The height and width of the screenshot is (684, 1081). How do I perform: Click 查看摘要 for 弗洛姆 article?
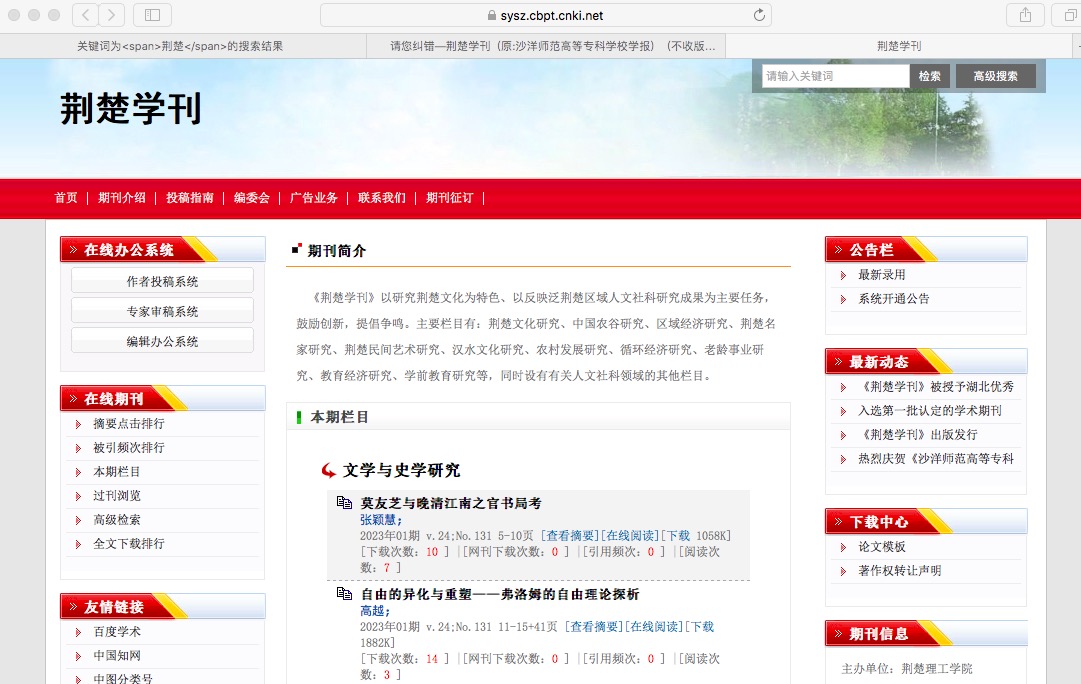[x=594, y=627]
